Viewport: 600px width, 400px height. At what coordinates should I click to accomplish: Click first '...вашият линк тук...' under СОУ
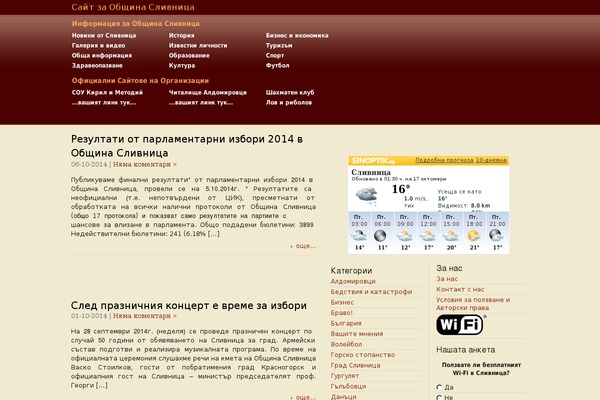(104, 102)
